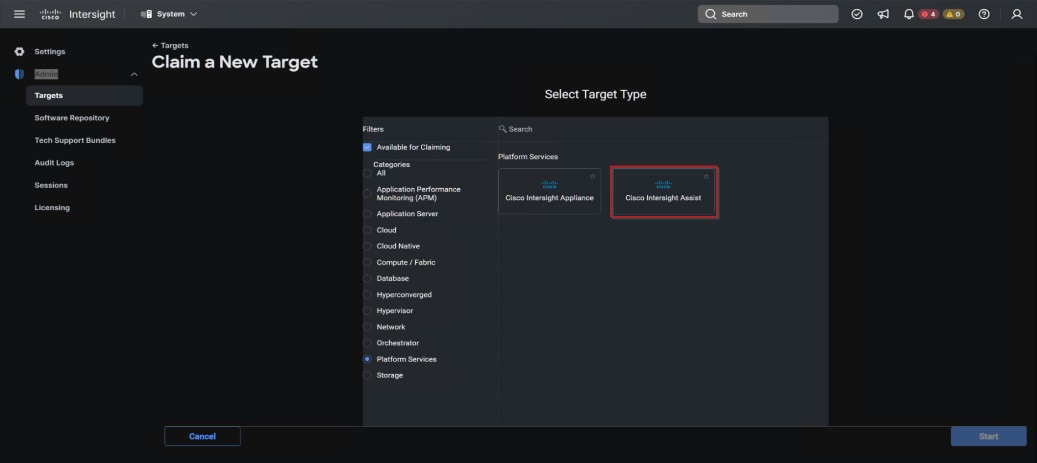The height and width of the screenshot is (463, 1037).
Task: Open the user profile icon
Action: pyautogui.click(x=1016, y=14)
